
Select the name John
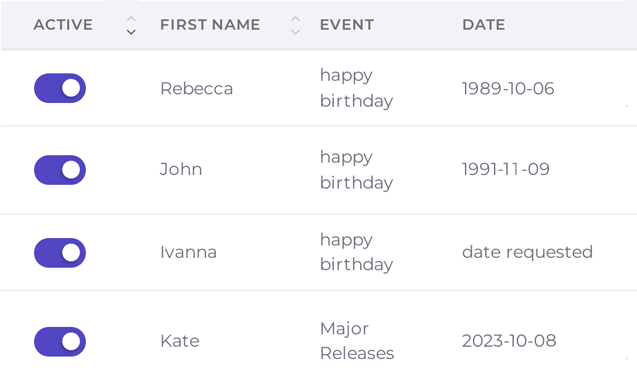tap(181, 169)
